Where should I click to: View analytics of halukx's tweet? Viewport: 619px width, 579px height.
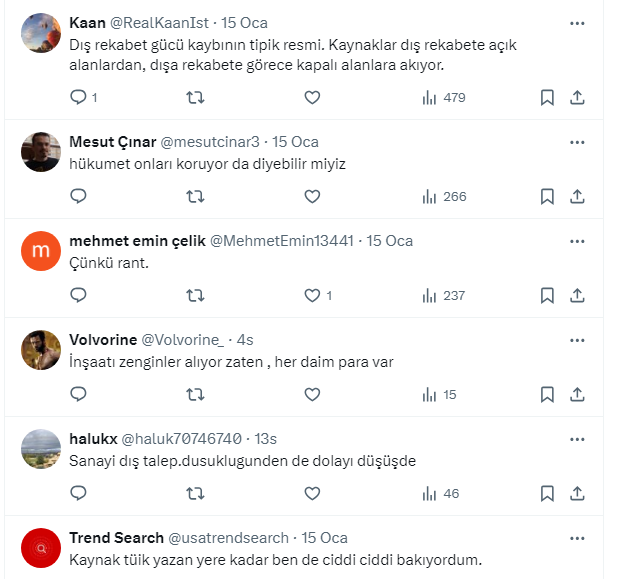click(x=443, y=493)
